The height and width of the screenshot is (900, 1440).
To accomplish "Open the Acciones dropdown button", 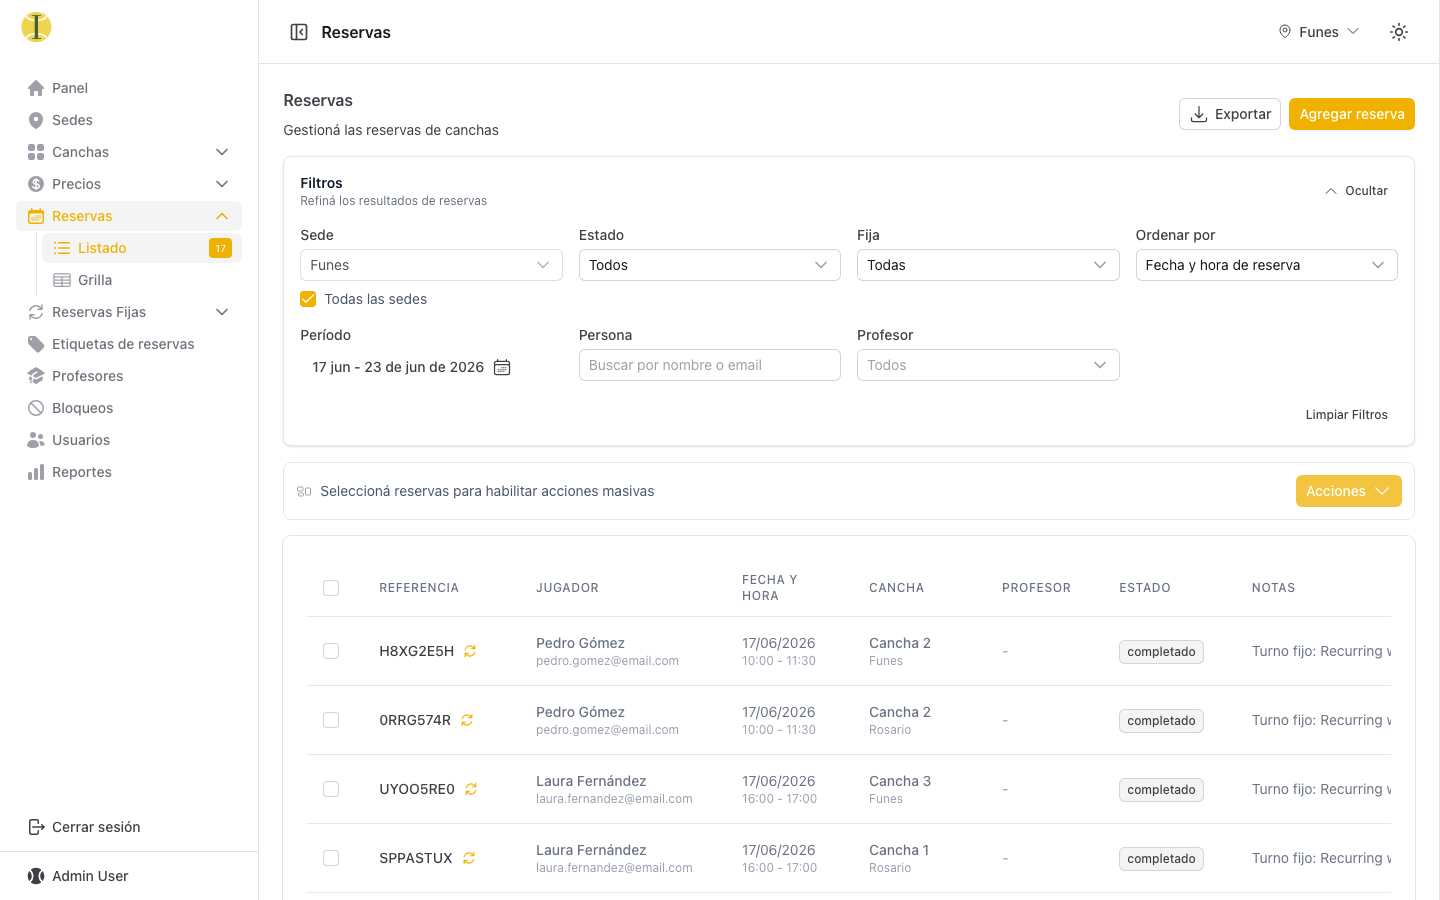I will 1348,491.
